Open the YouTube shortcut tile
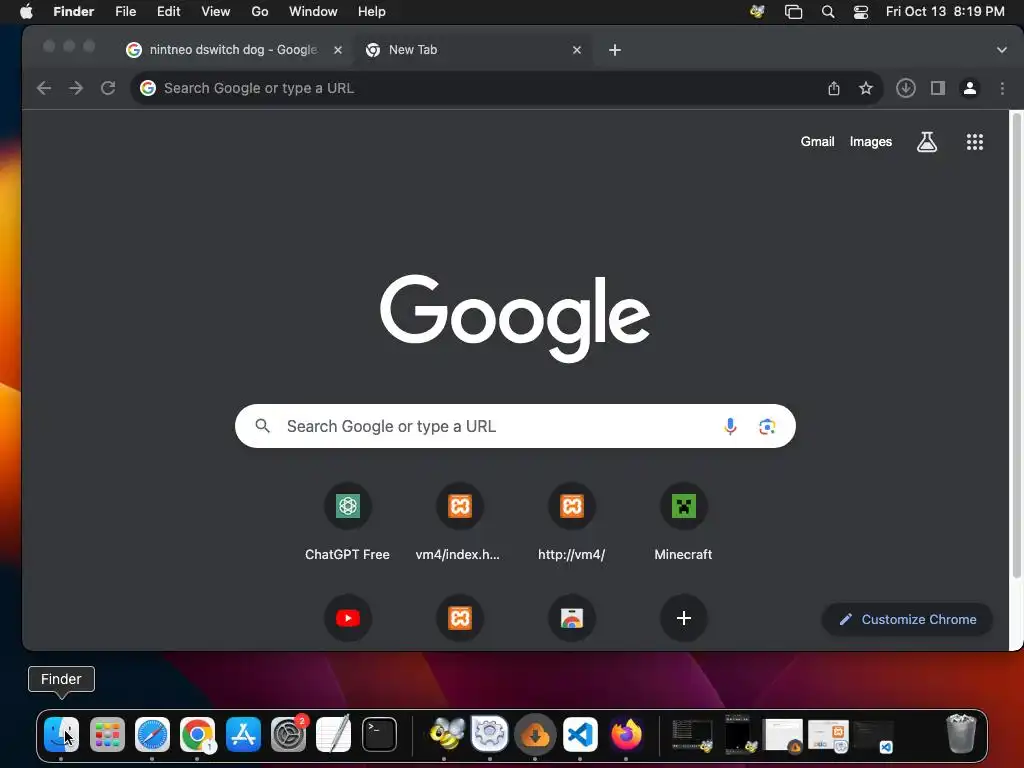This screenshot has width=1024, height=768. [347, 618]
